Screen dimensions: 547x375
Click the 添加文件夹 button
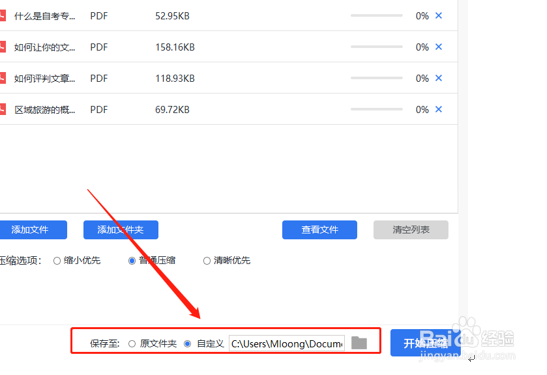pyautogui.click(x=121, y=230)
